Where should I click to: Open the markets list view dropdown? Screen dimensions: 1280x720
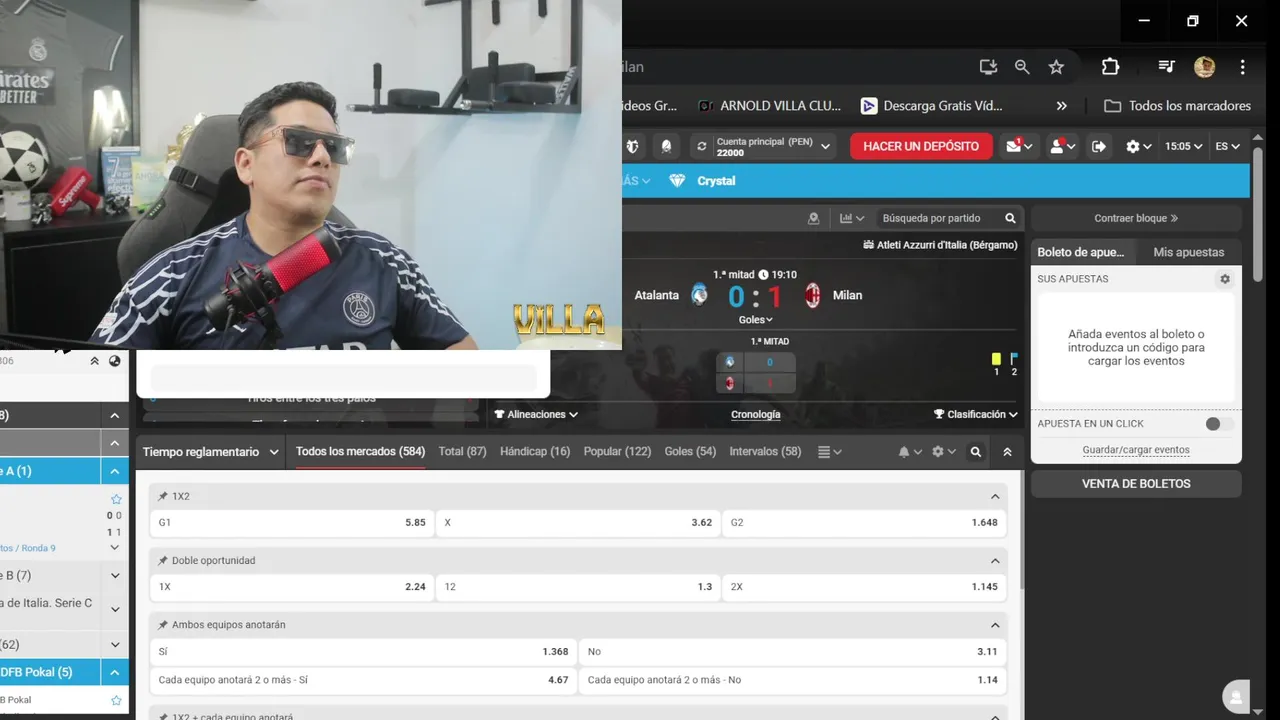[830, 452]
